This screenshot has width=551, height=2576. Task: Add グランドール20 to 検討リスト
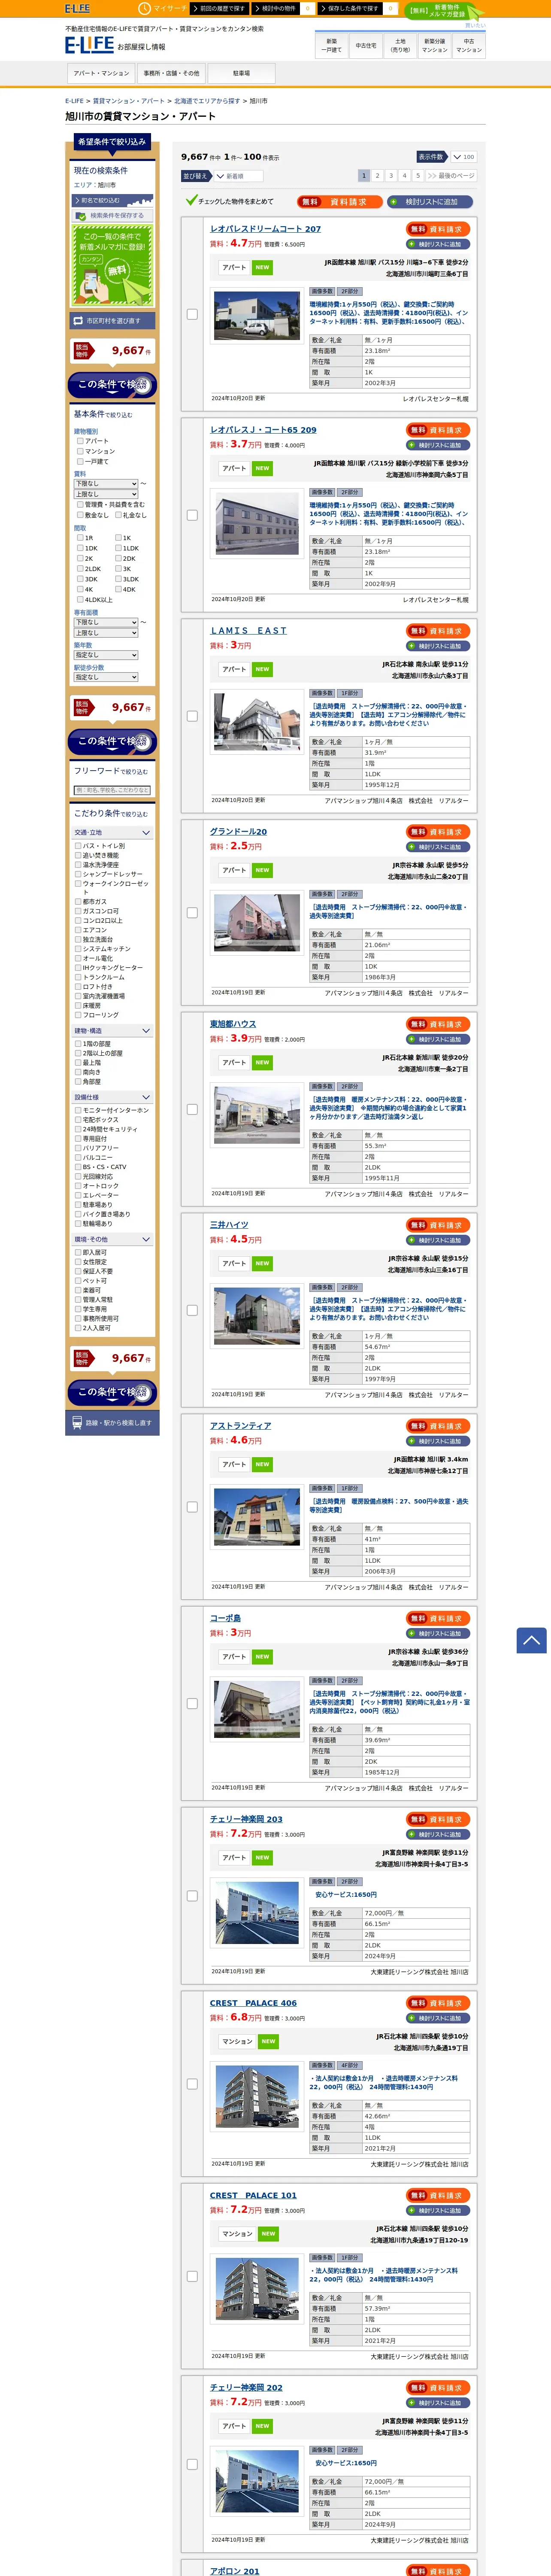(439, 847)
